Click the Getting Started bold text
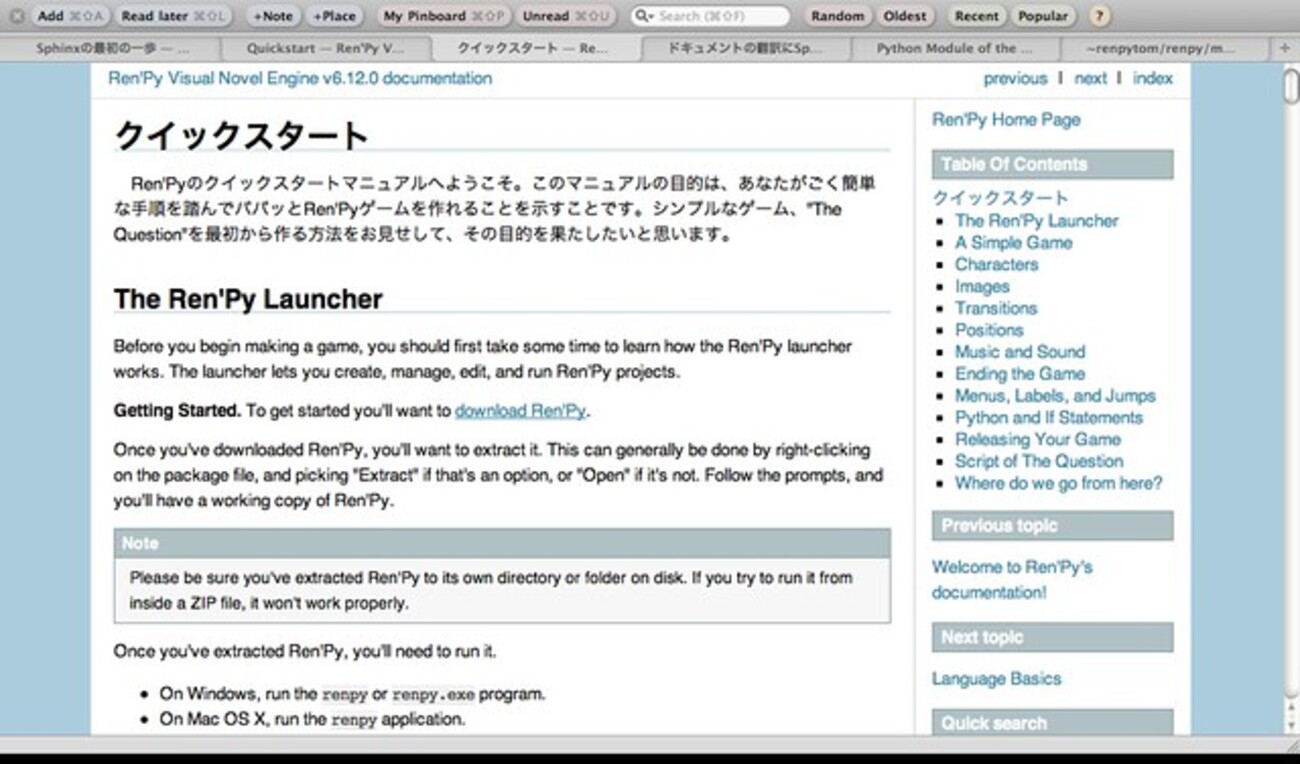 (x=177, y=411)
